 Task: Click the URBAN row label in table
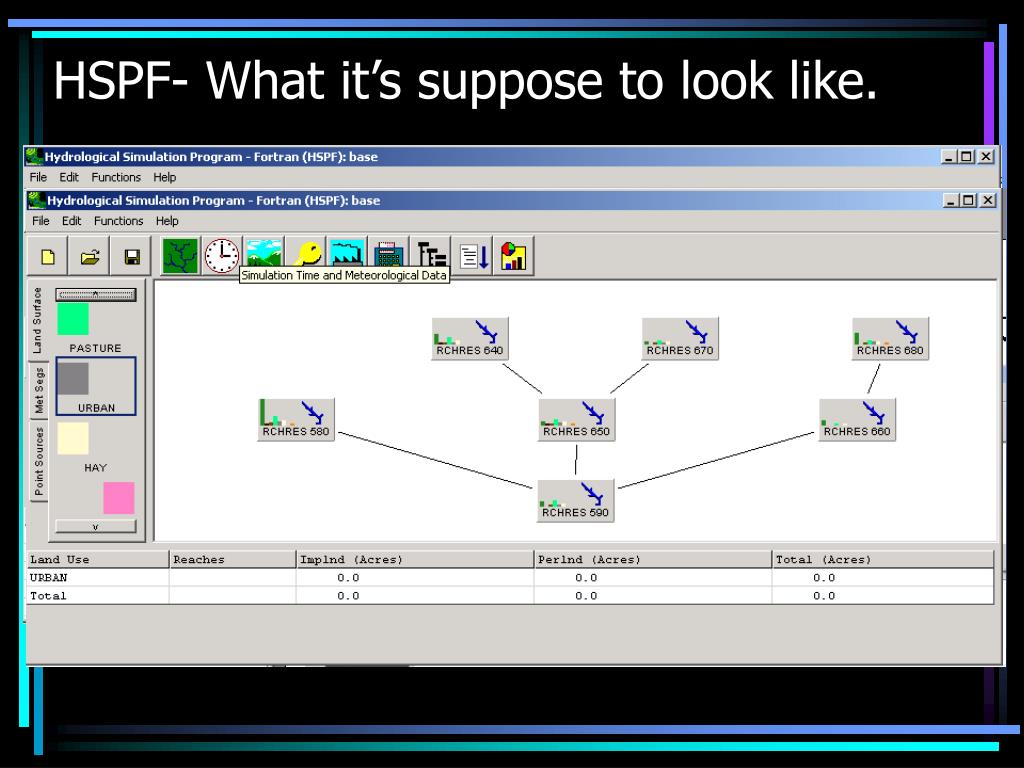pyautogui.click(x=48, y=577)
